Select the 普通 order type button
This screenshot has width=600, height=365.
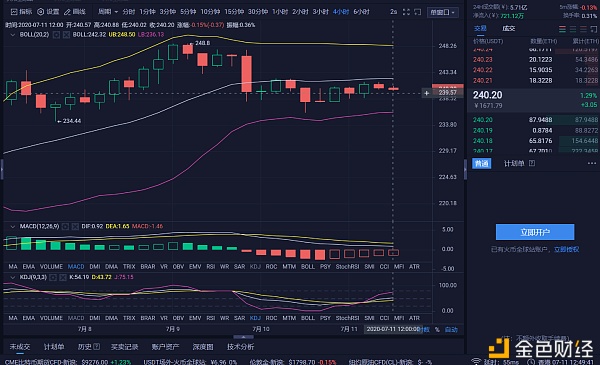coord(481,164)
